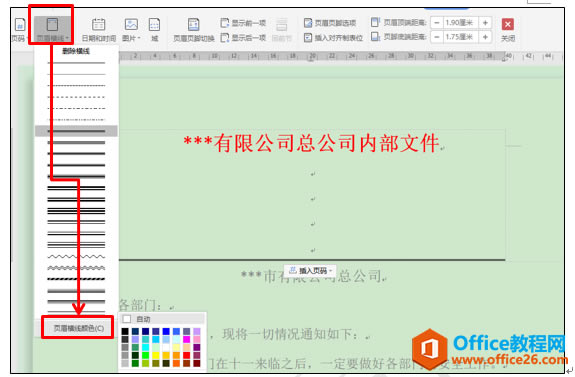Pick the white color swatch
575x377 pixels.
click(x=166, y=348)
